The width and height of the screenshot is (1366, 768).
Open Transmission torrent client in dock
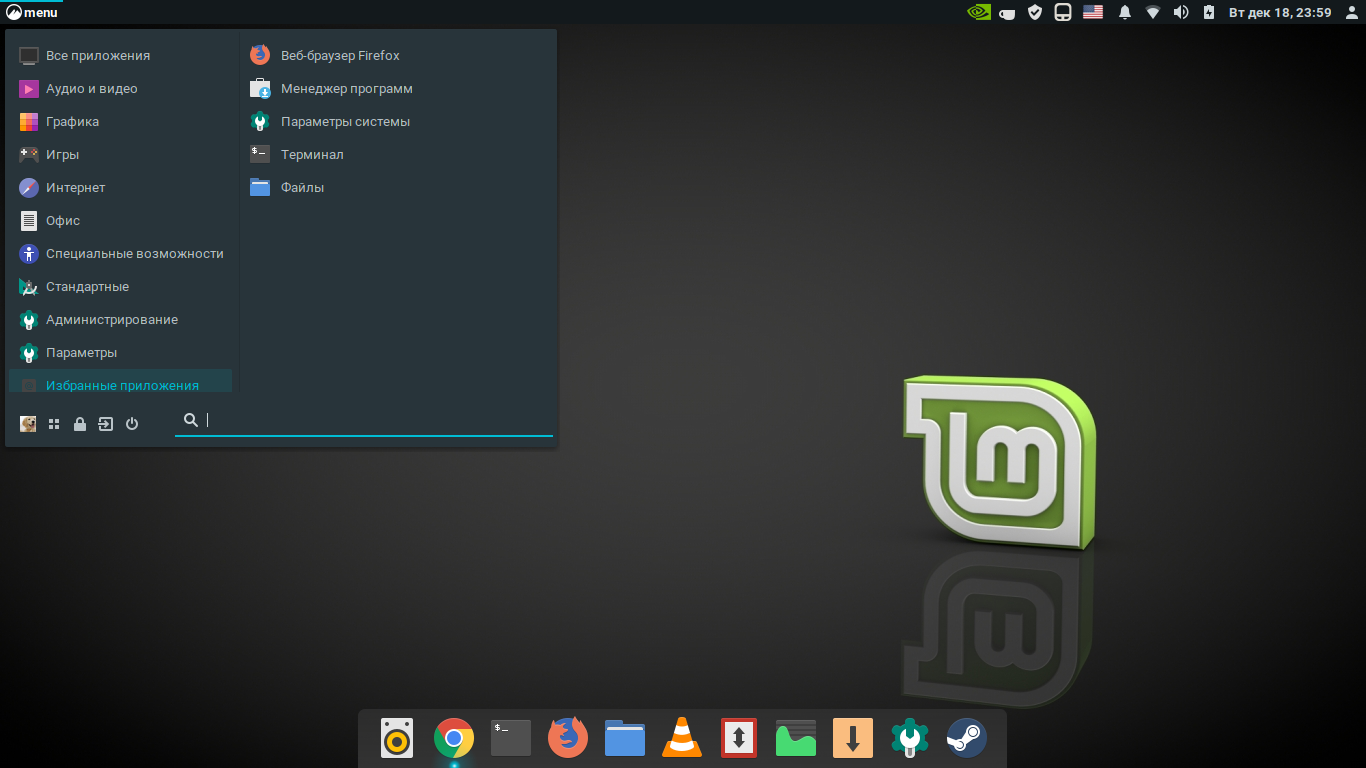pyautogui.click(x=739, y=739)
